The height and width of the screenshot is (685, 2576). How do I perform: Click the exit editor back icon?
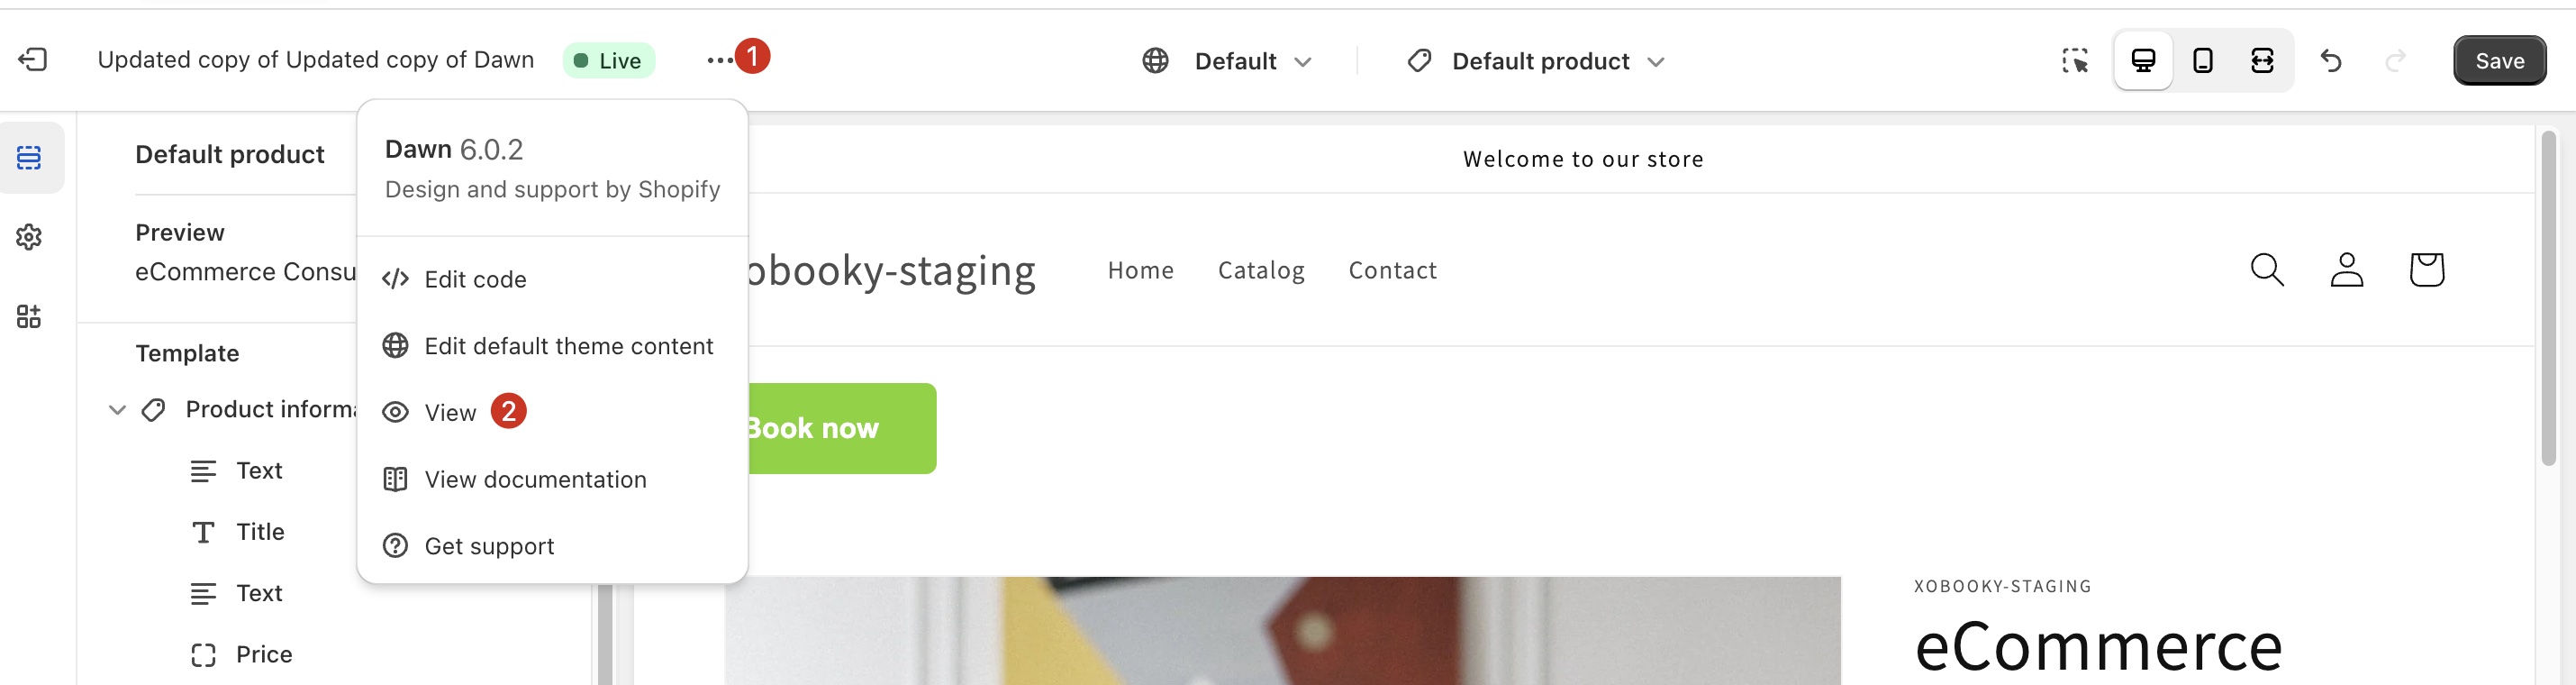tap(33, 60)
